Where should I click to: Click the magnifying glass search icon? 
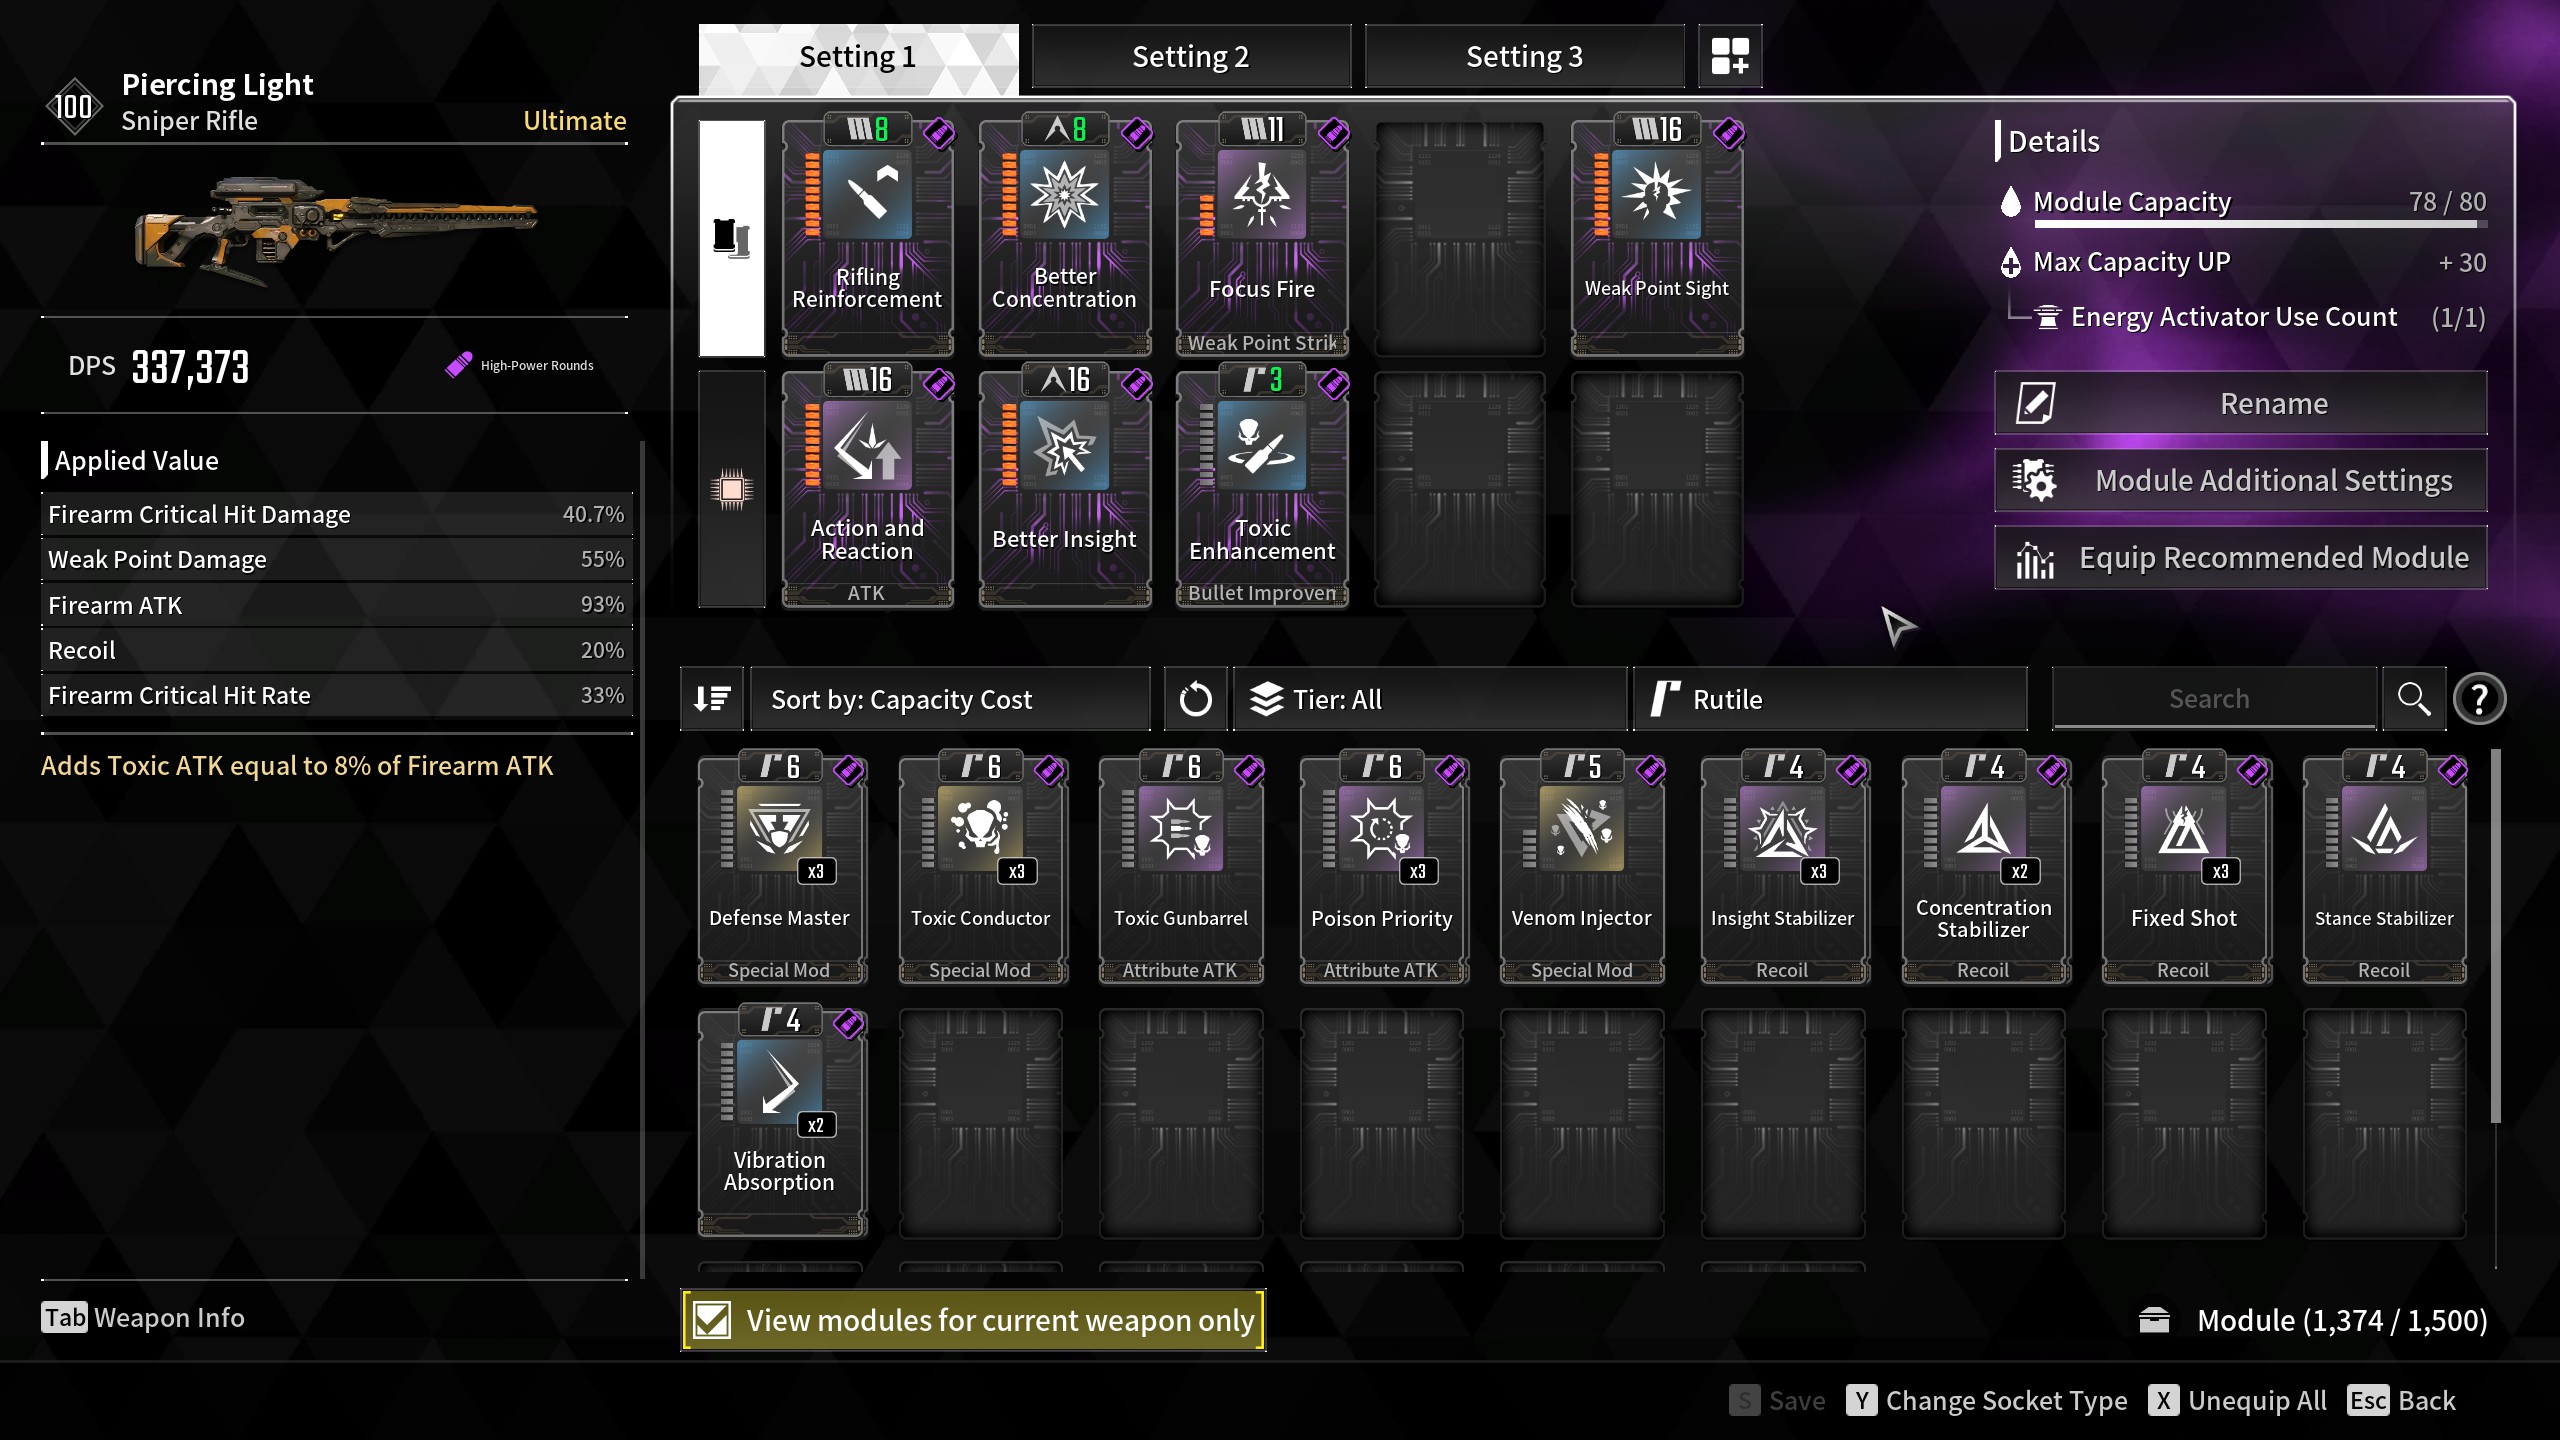(x=2414, y=699)
